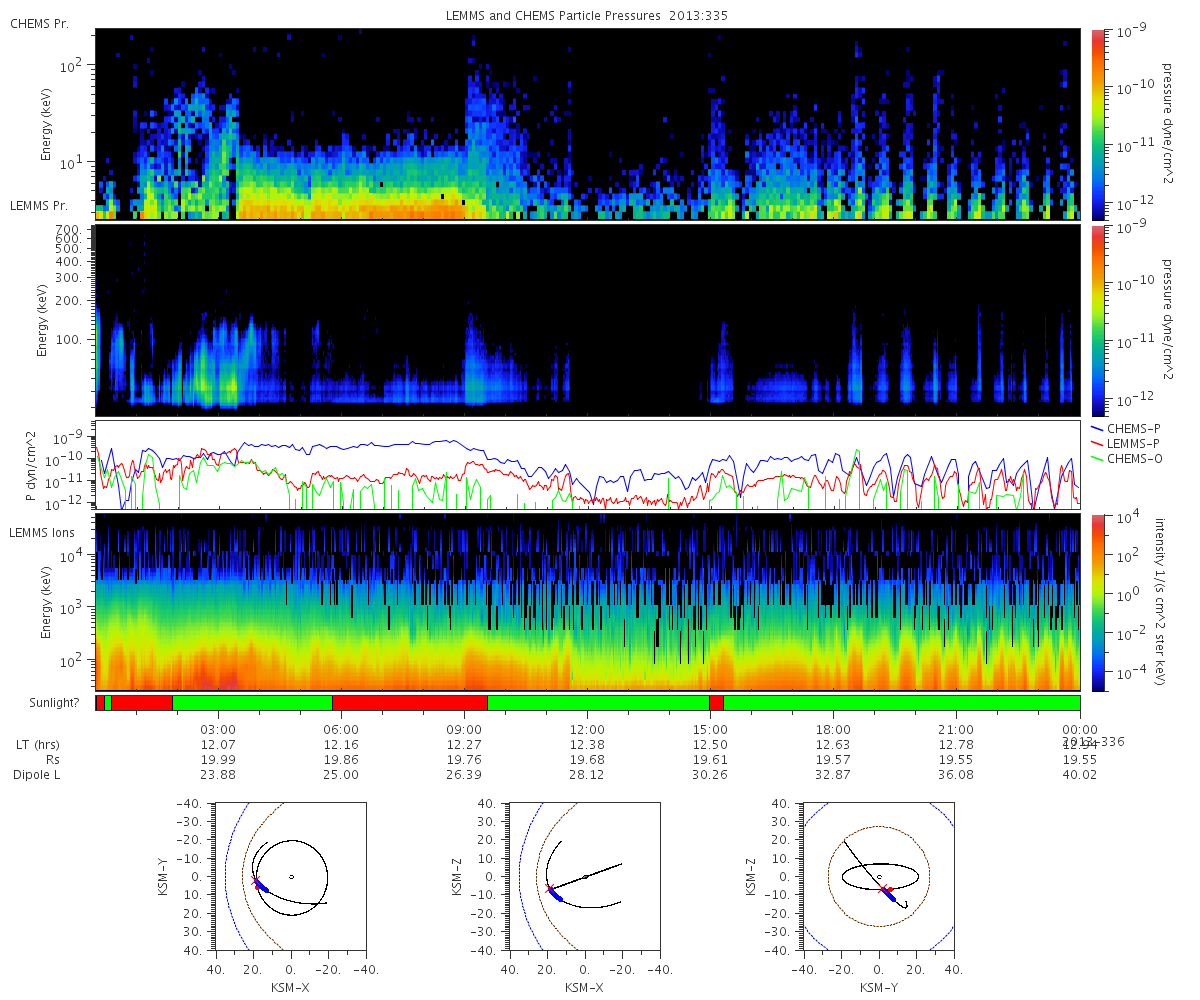Click the LEMMS Ions intensity color bar
Image resolution: width=1200 pixels, height=1000 pixels.
[1097, 602]
